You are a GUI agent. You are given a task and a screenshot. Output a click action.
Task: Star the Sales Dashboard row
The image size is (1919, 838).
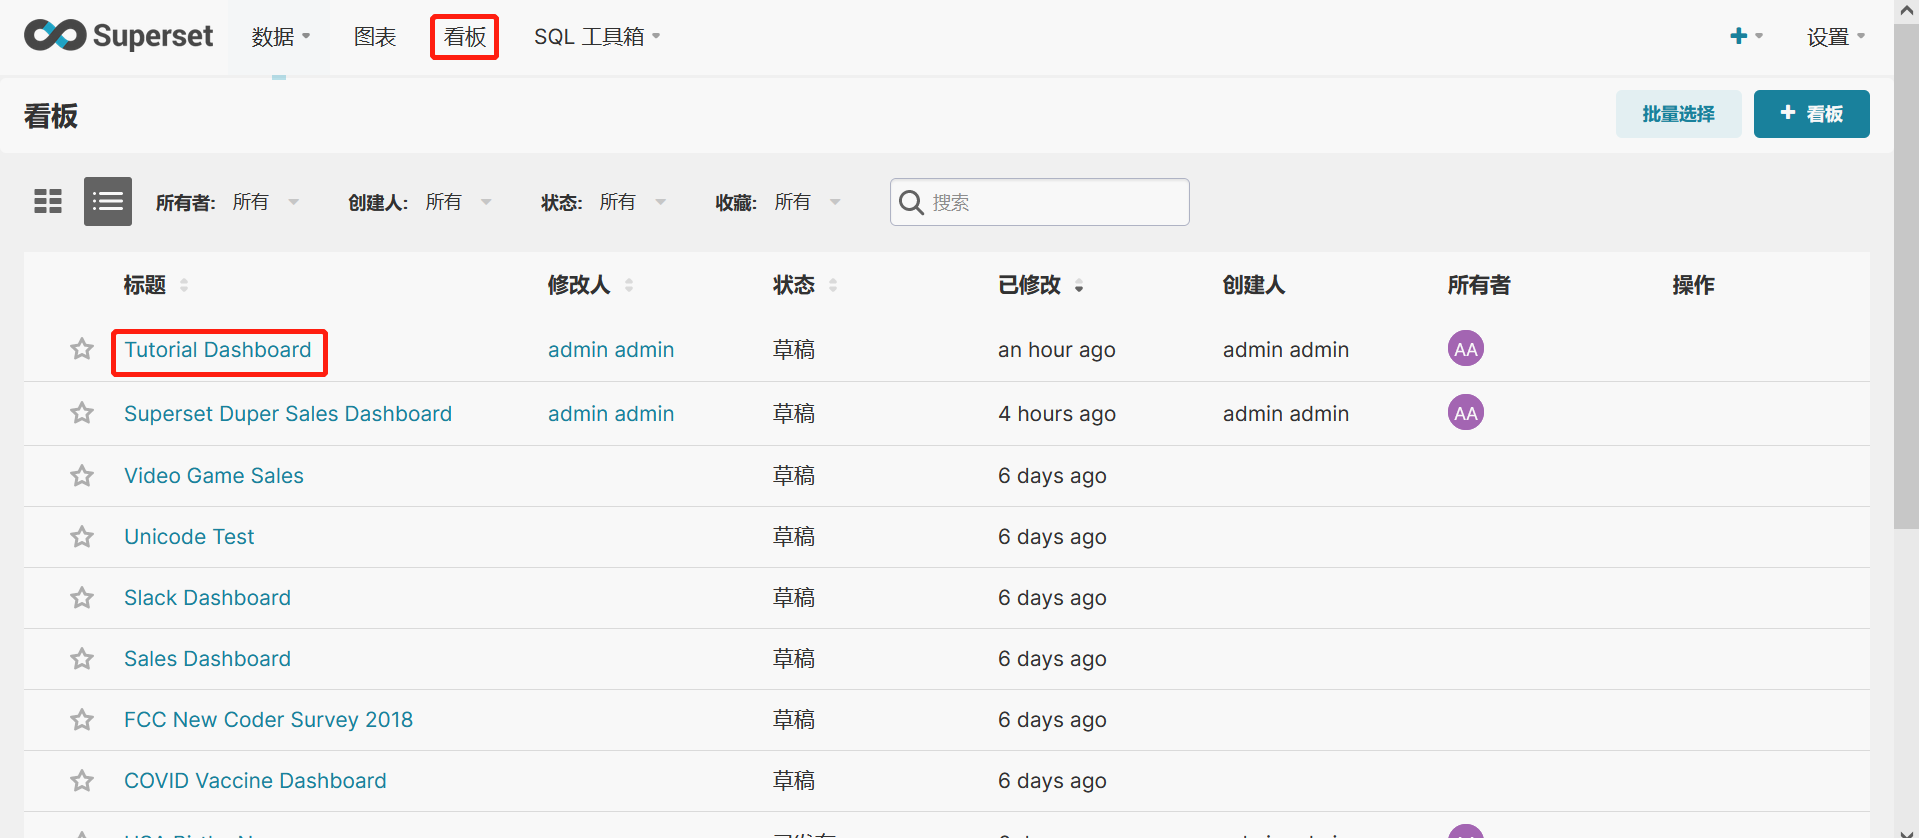(82, 659)
